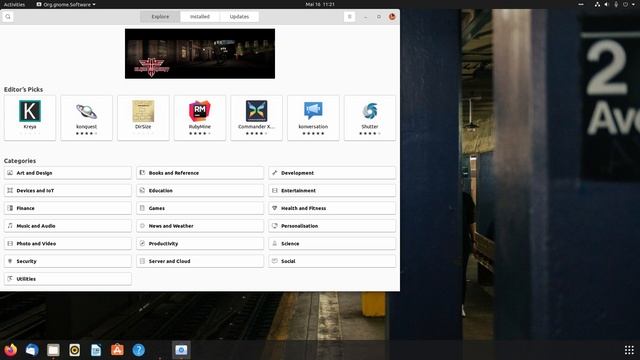Open the DirSize app tile

143,118
